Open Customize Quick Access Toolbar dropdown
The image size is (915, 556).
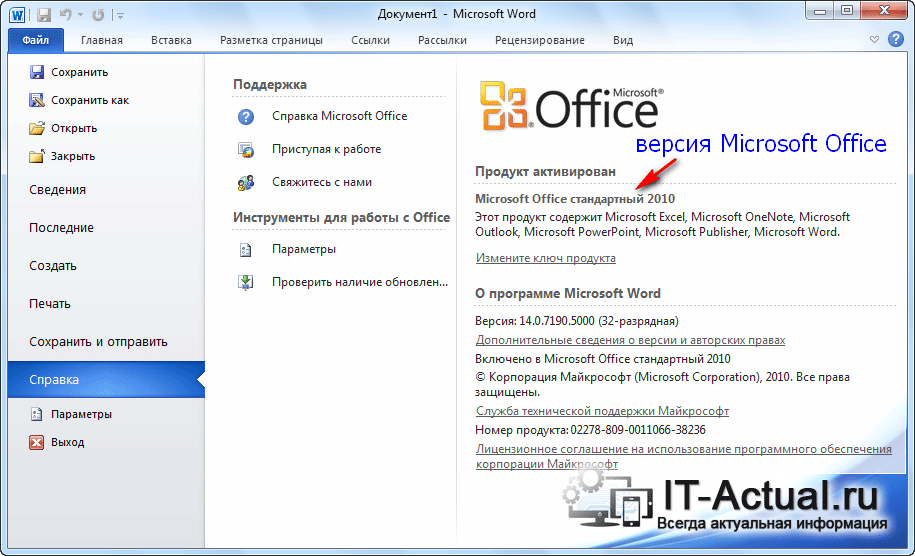[120, 15]
